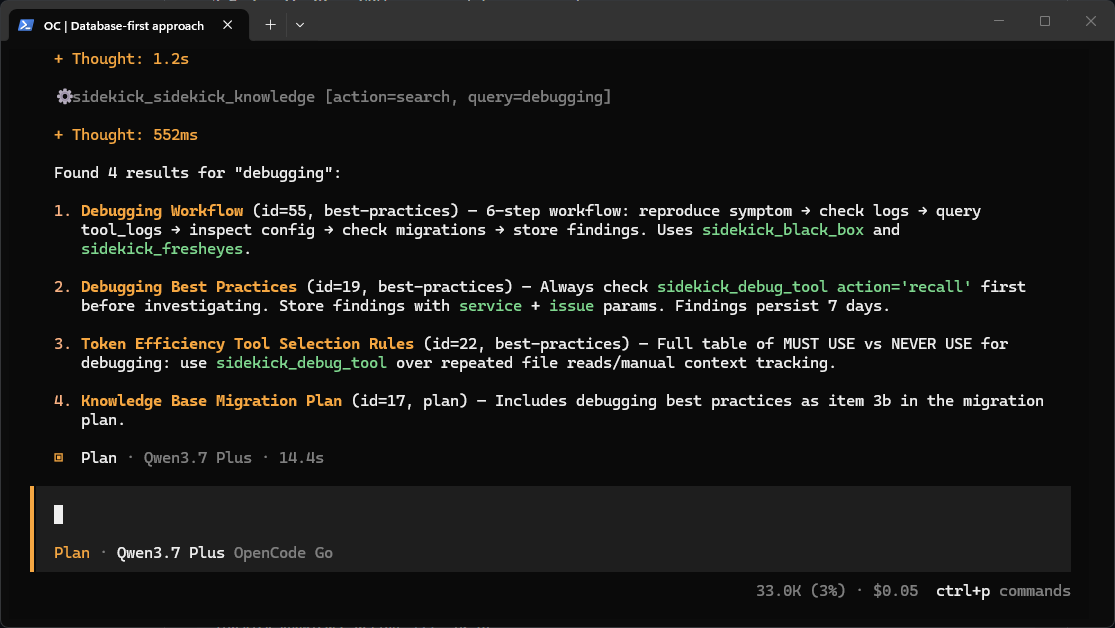Toggle the Plan mode label in prompt
Image resolution: width=1115 pixels, height=628 pixels.
pos(72,553)
